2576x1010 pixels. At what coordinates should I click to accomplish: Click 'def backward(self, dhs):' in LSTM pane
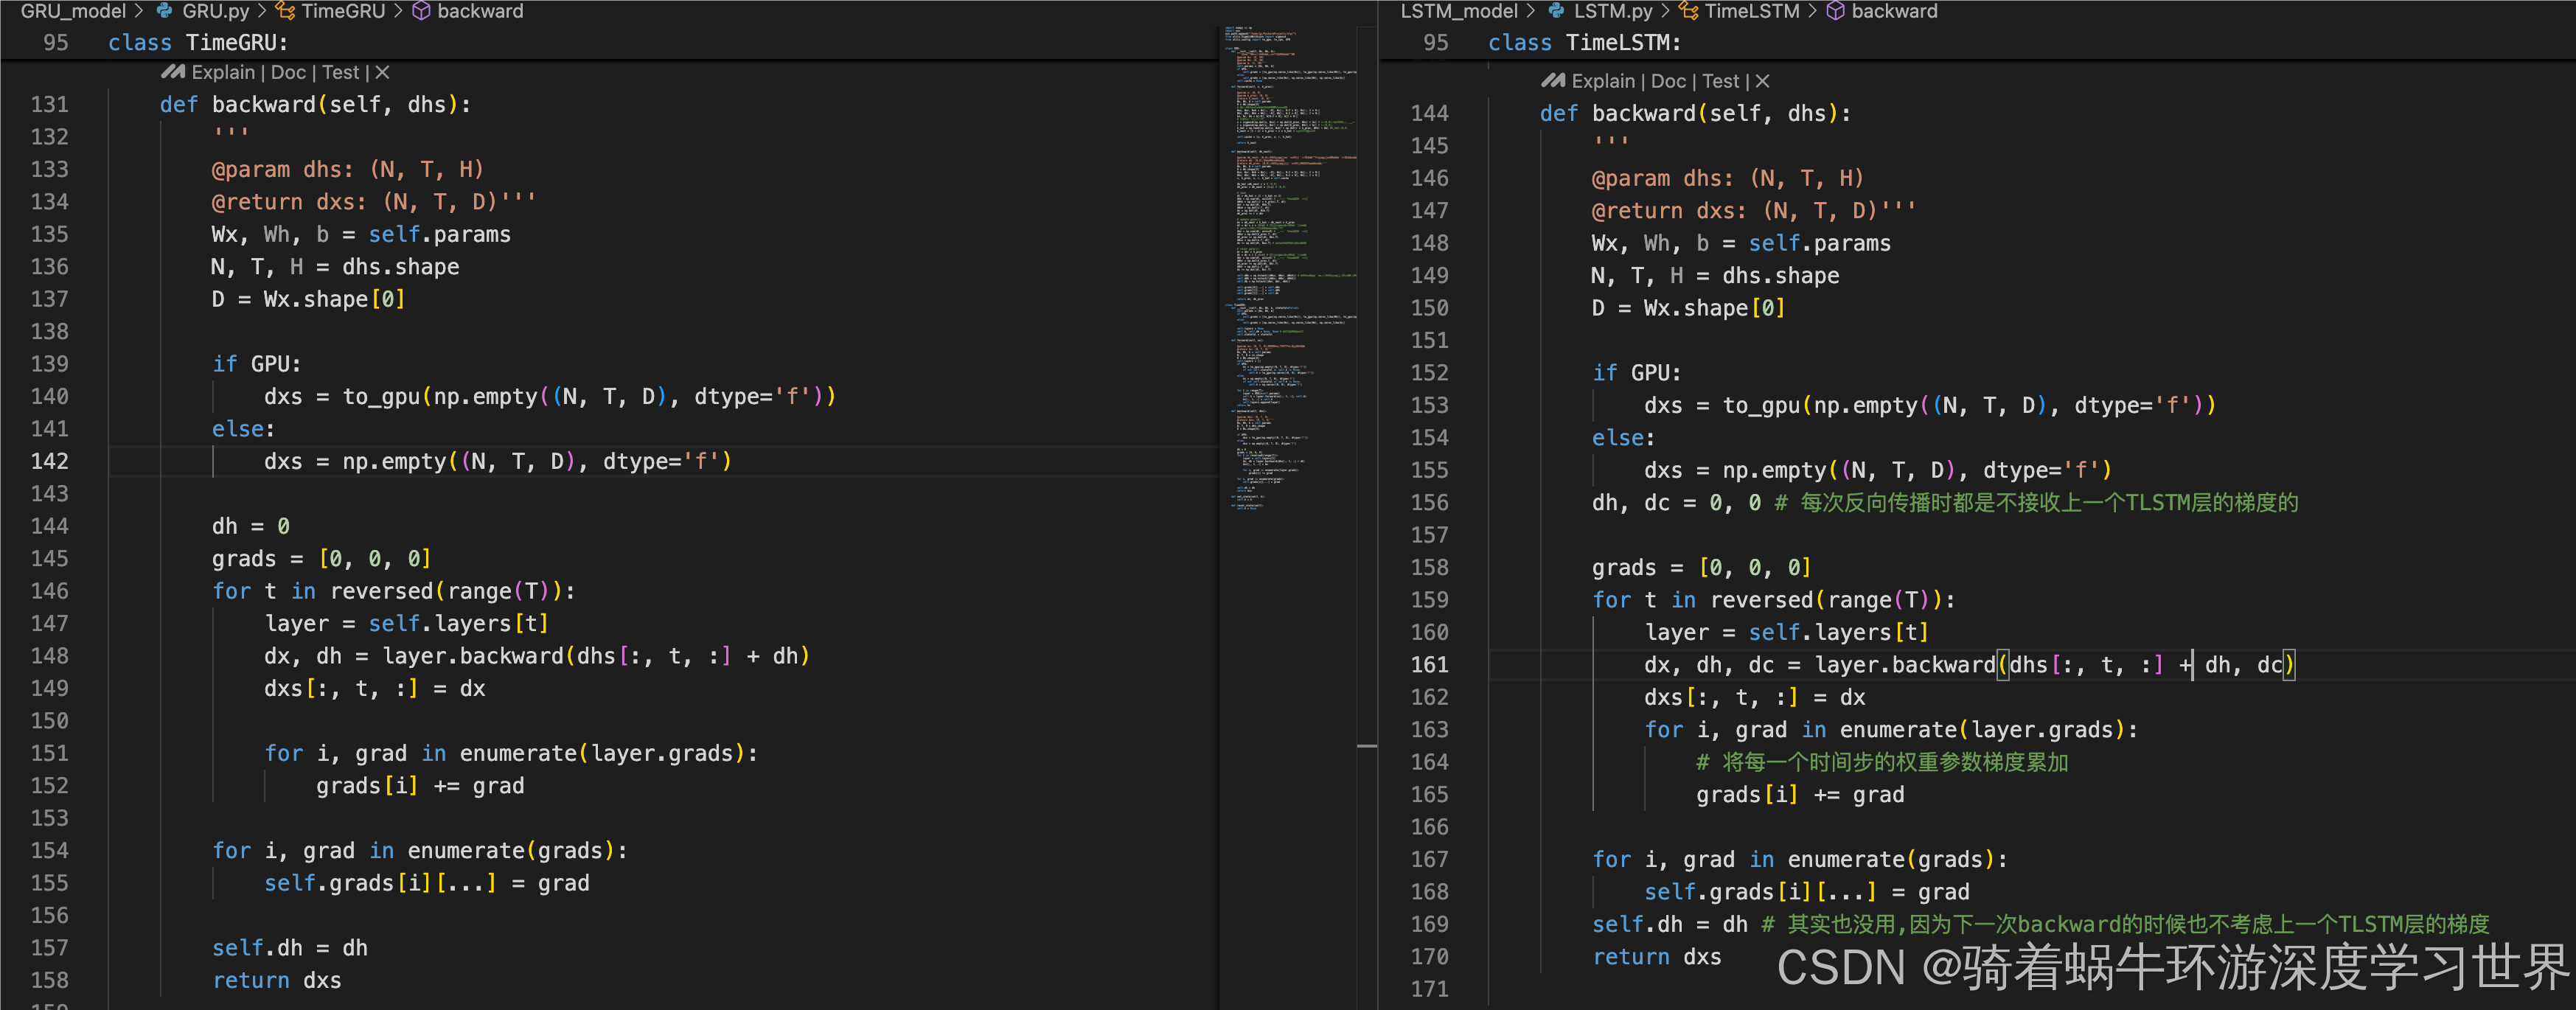[x=1695, y=114]
